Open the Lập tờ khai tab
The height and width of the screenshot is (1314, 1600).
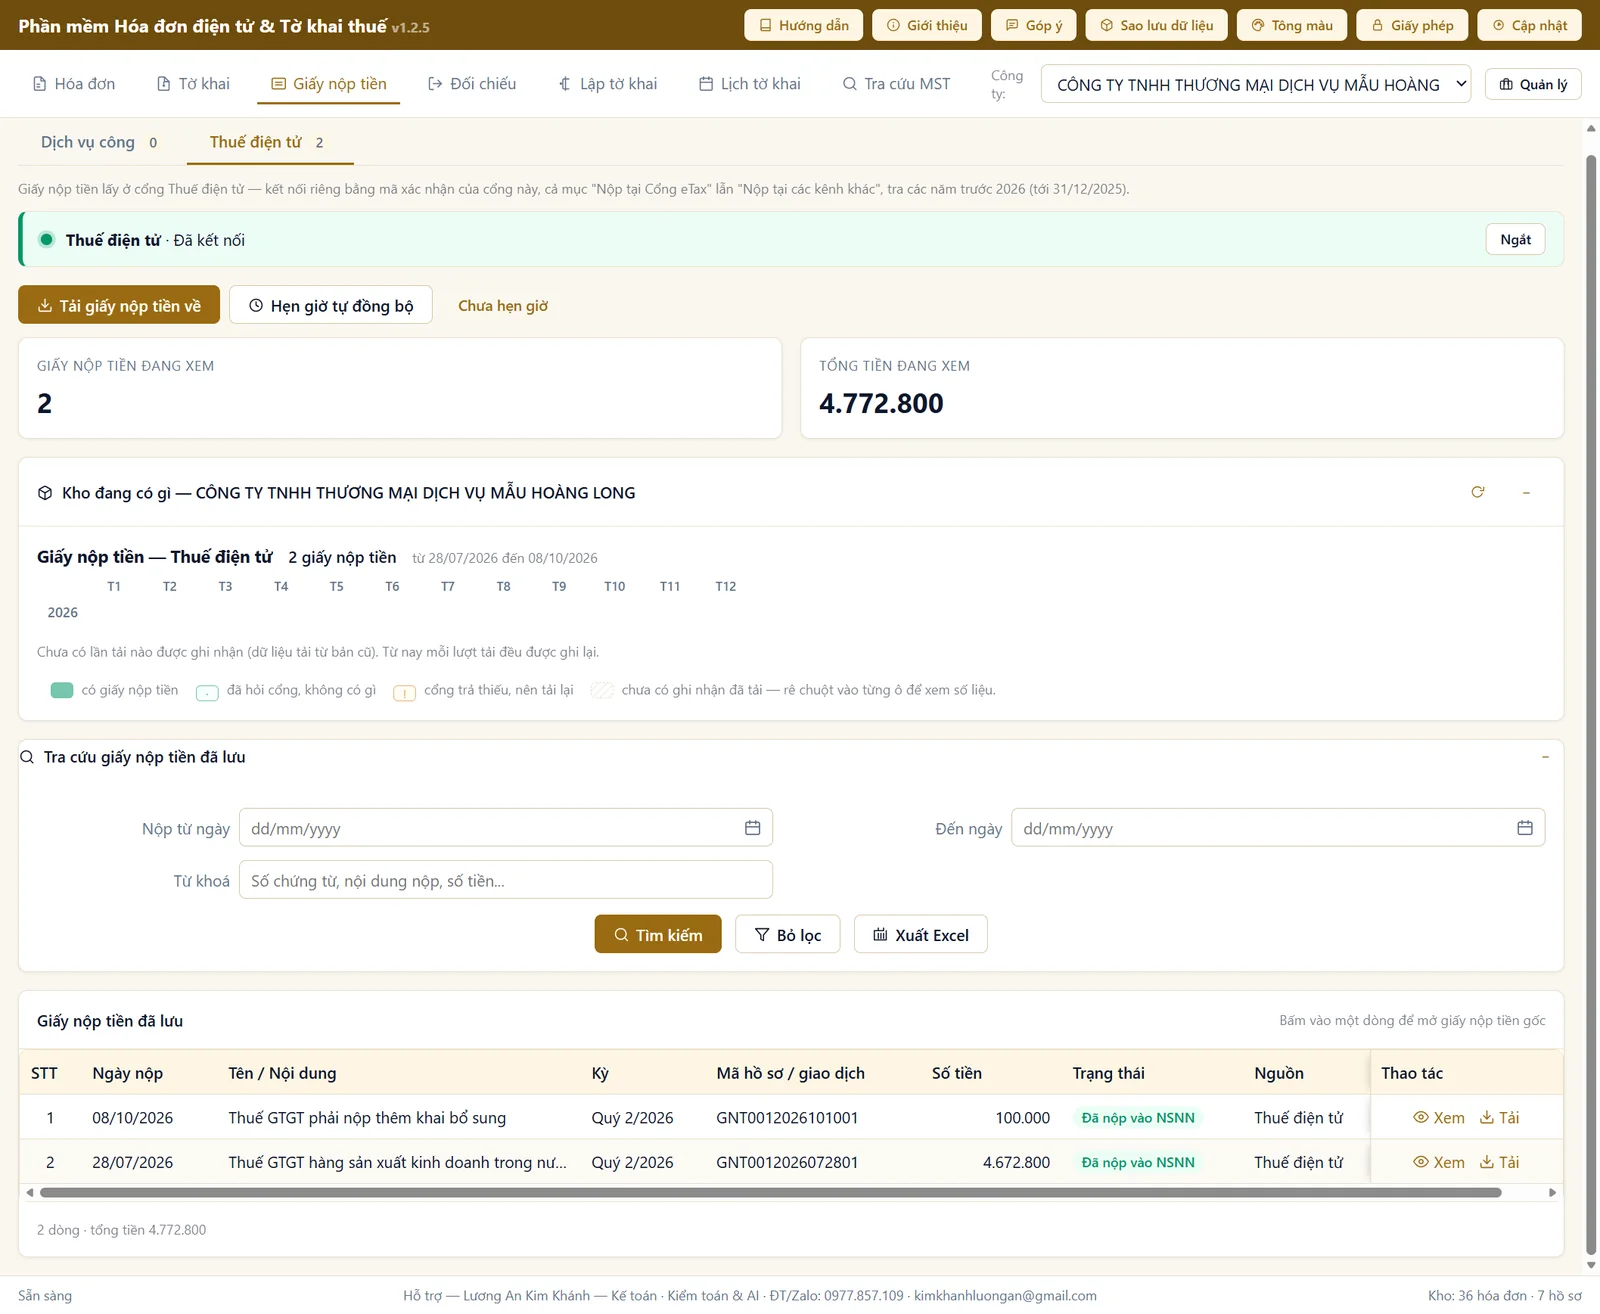coord(608,84)
